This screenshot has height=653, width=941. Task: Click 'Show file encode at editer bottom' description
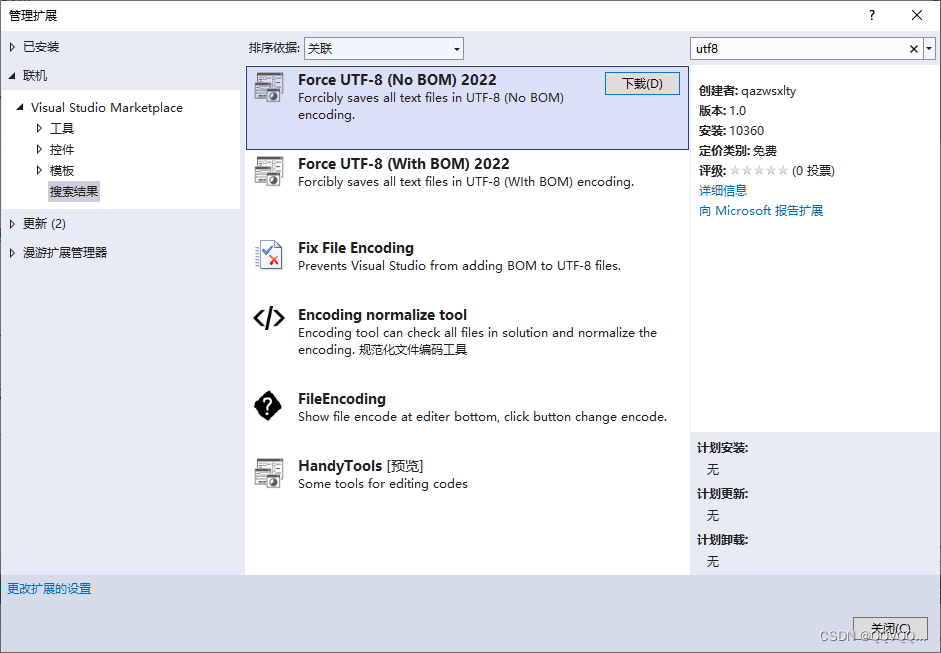483,417
